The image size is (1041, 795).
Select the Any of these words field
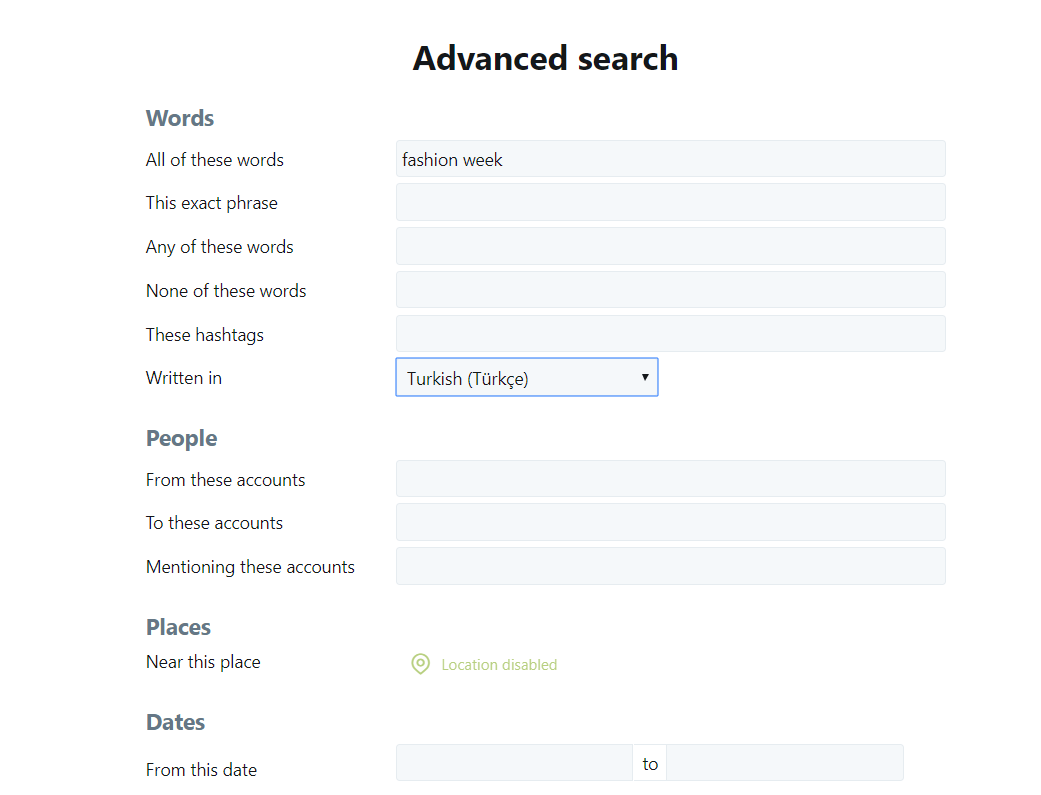pos(671,246)
